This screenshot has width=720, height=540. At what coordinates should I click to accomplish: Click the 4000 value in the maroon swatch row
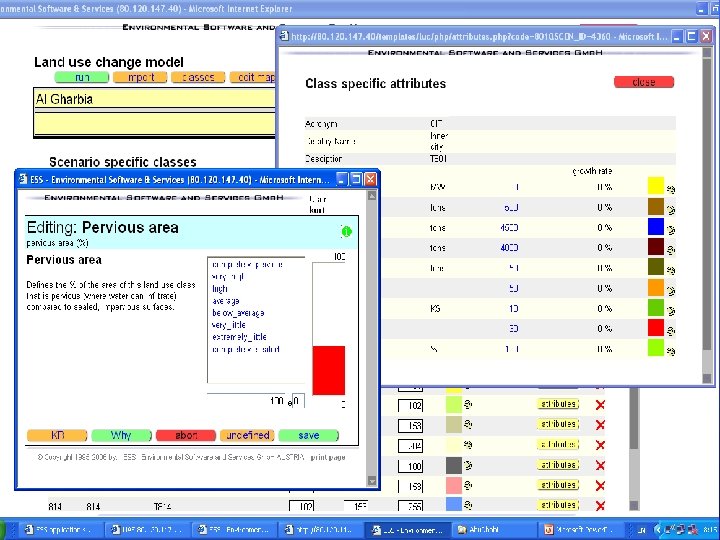pyautogui.click(x=509, y=248)
